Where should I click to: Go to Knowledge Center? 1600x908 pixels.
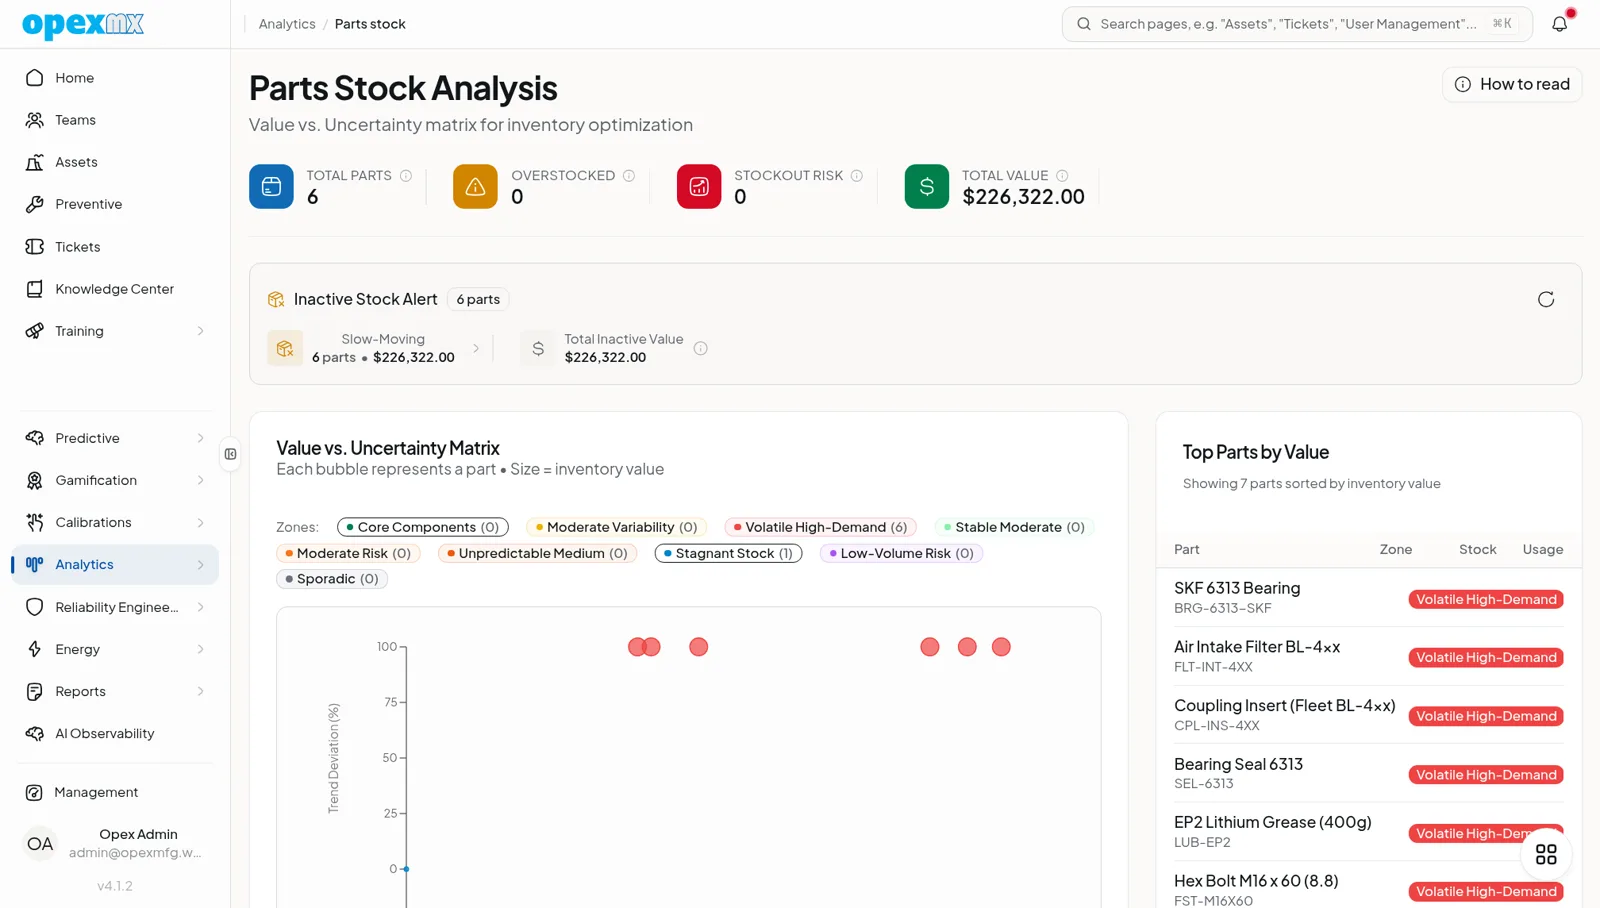(x=115, y=289)
